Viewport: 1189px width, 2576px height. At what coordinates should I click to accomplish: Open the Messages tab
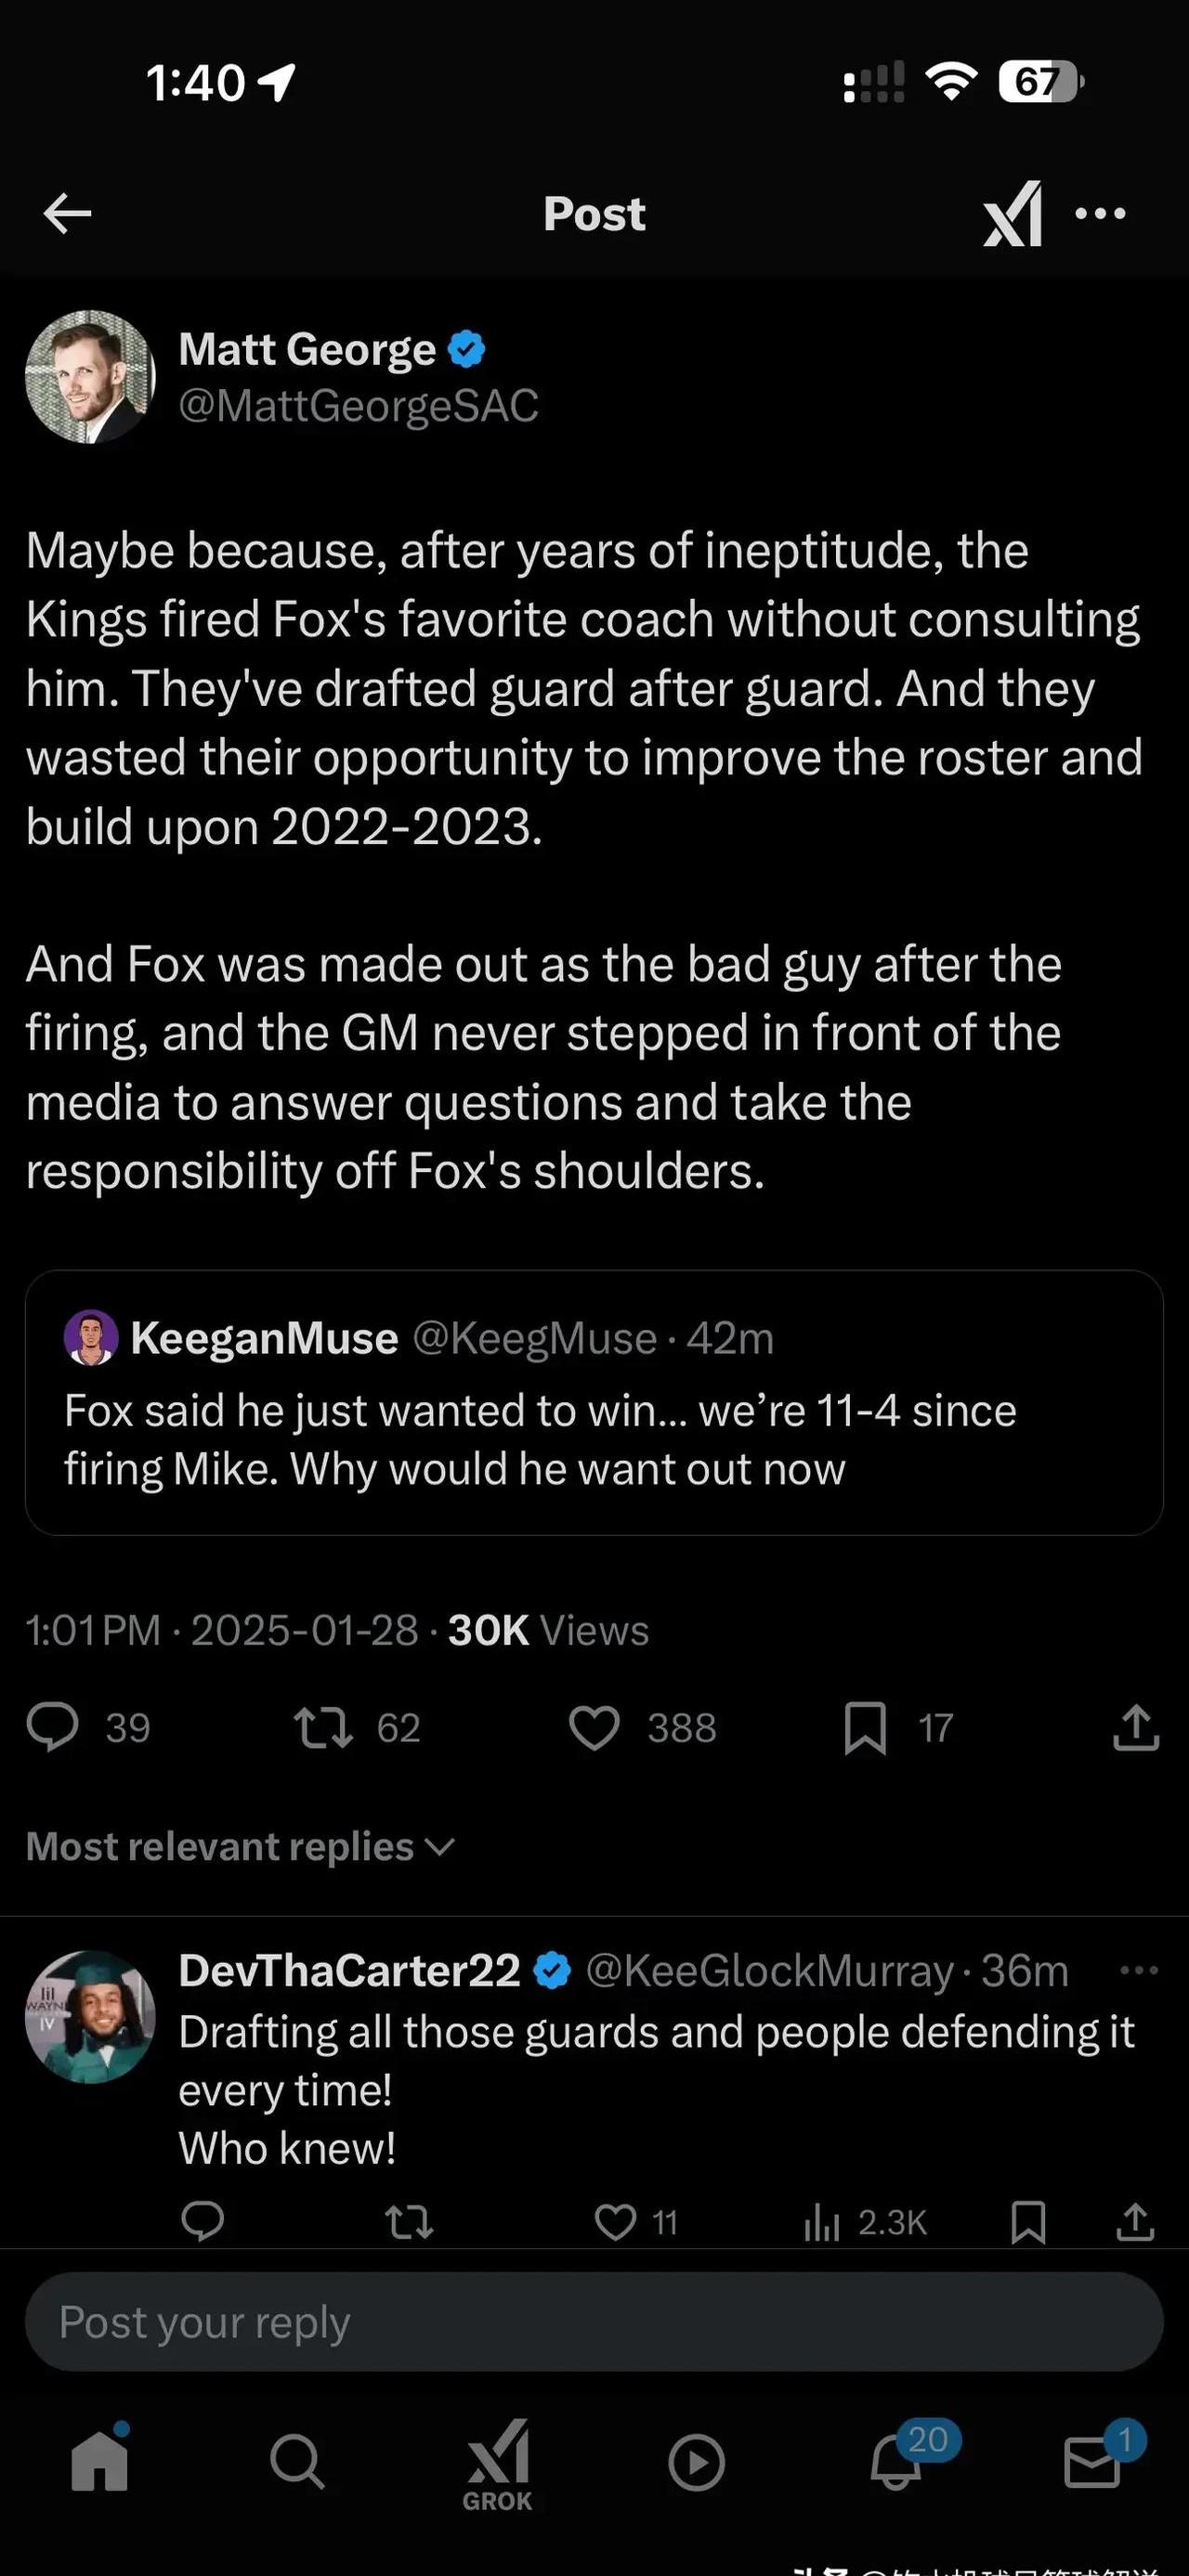click(x=1092, y=2462)
